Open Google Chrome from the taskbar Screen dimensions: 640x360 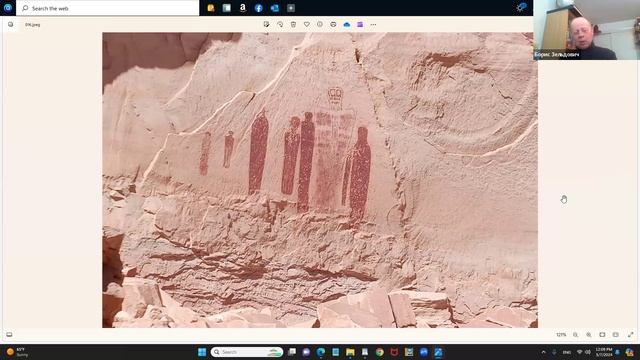[380, 352]
